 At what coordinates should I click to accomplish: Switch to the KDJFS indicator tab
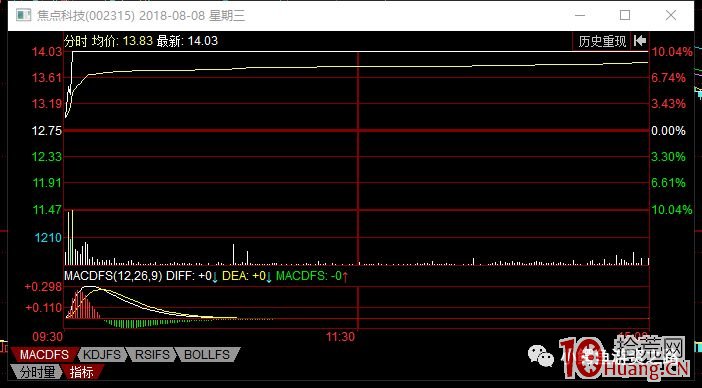[103, 354]
